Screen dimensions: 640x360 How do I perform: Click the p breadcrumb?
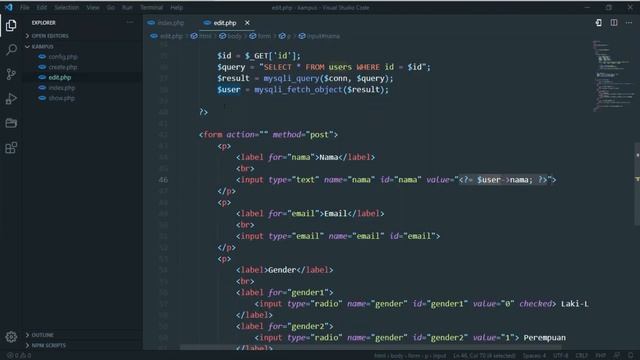(285, 36)
